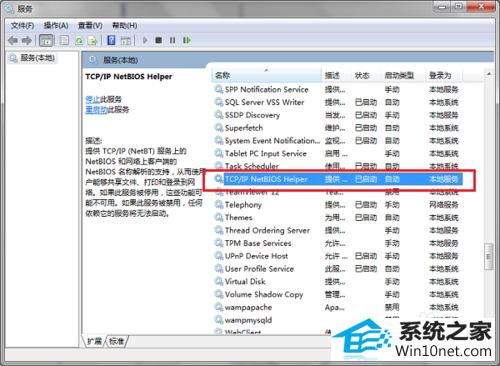Image resolution: width=500 pixels, height=366 pixels.
Task: Select the TCP/IP NetBIOS Helper row
Action: coord(337,179)
